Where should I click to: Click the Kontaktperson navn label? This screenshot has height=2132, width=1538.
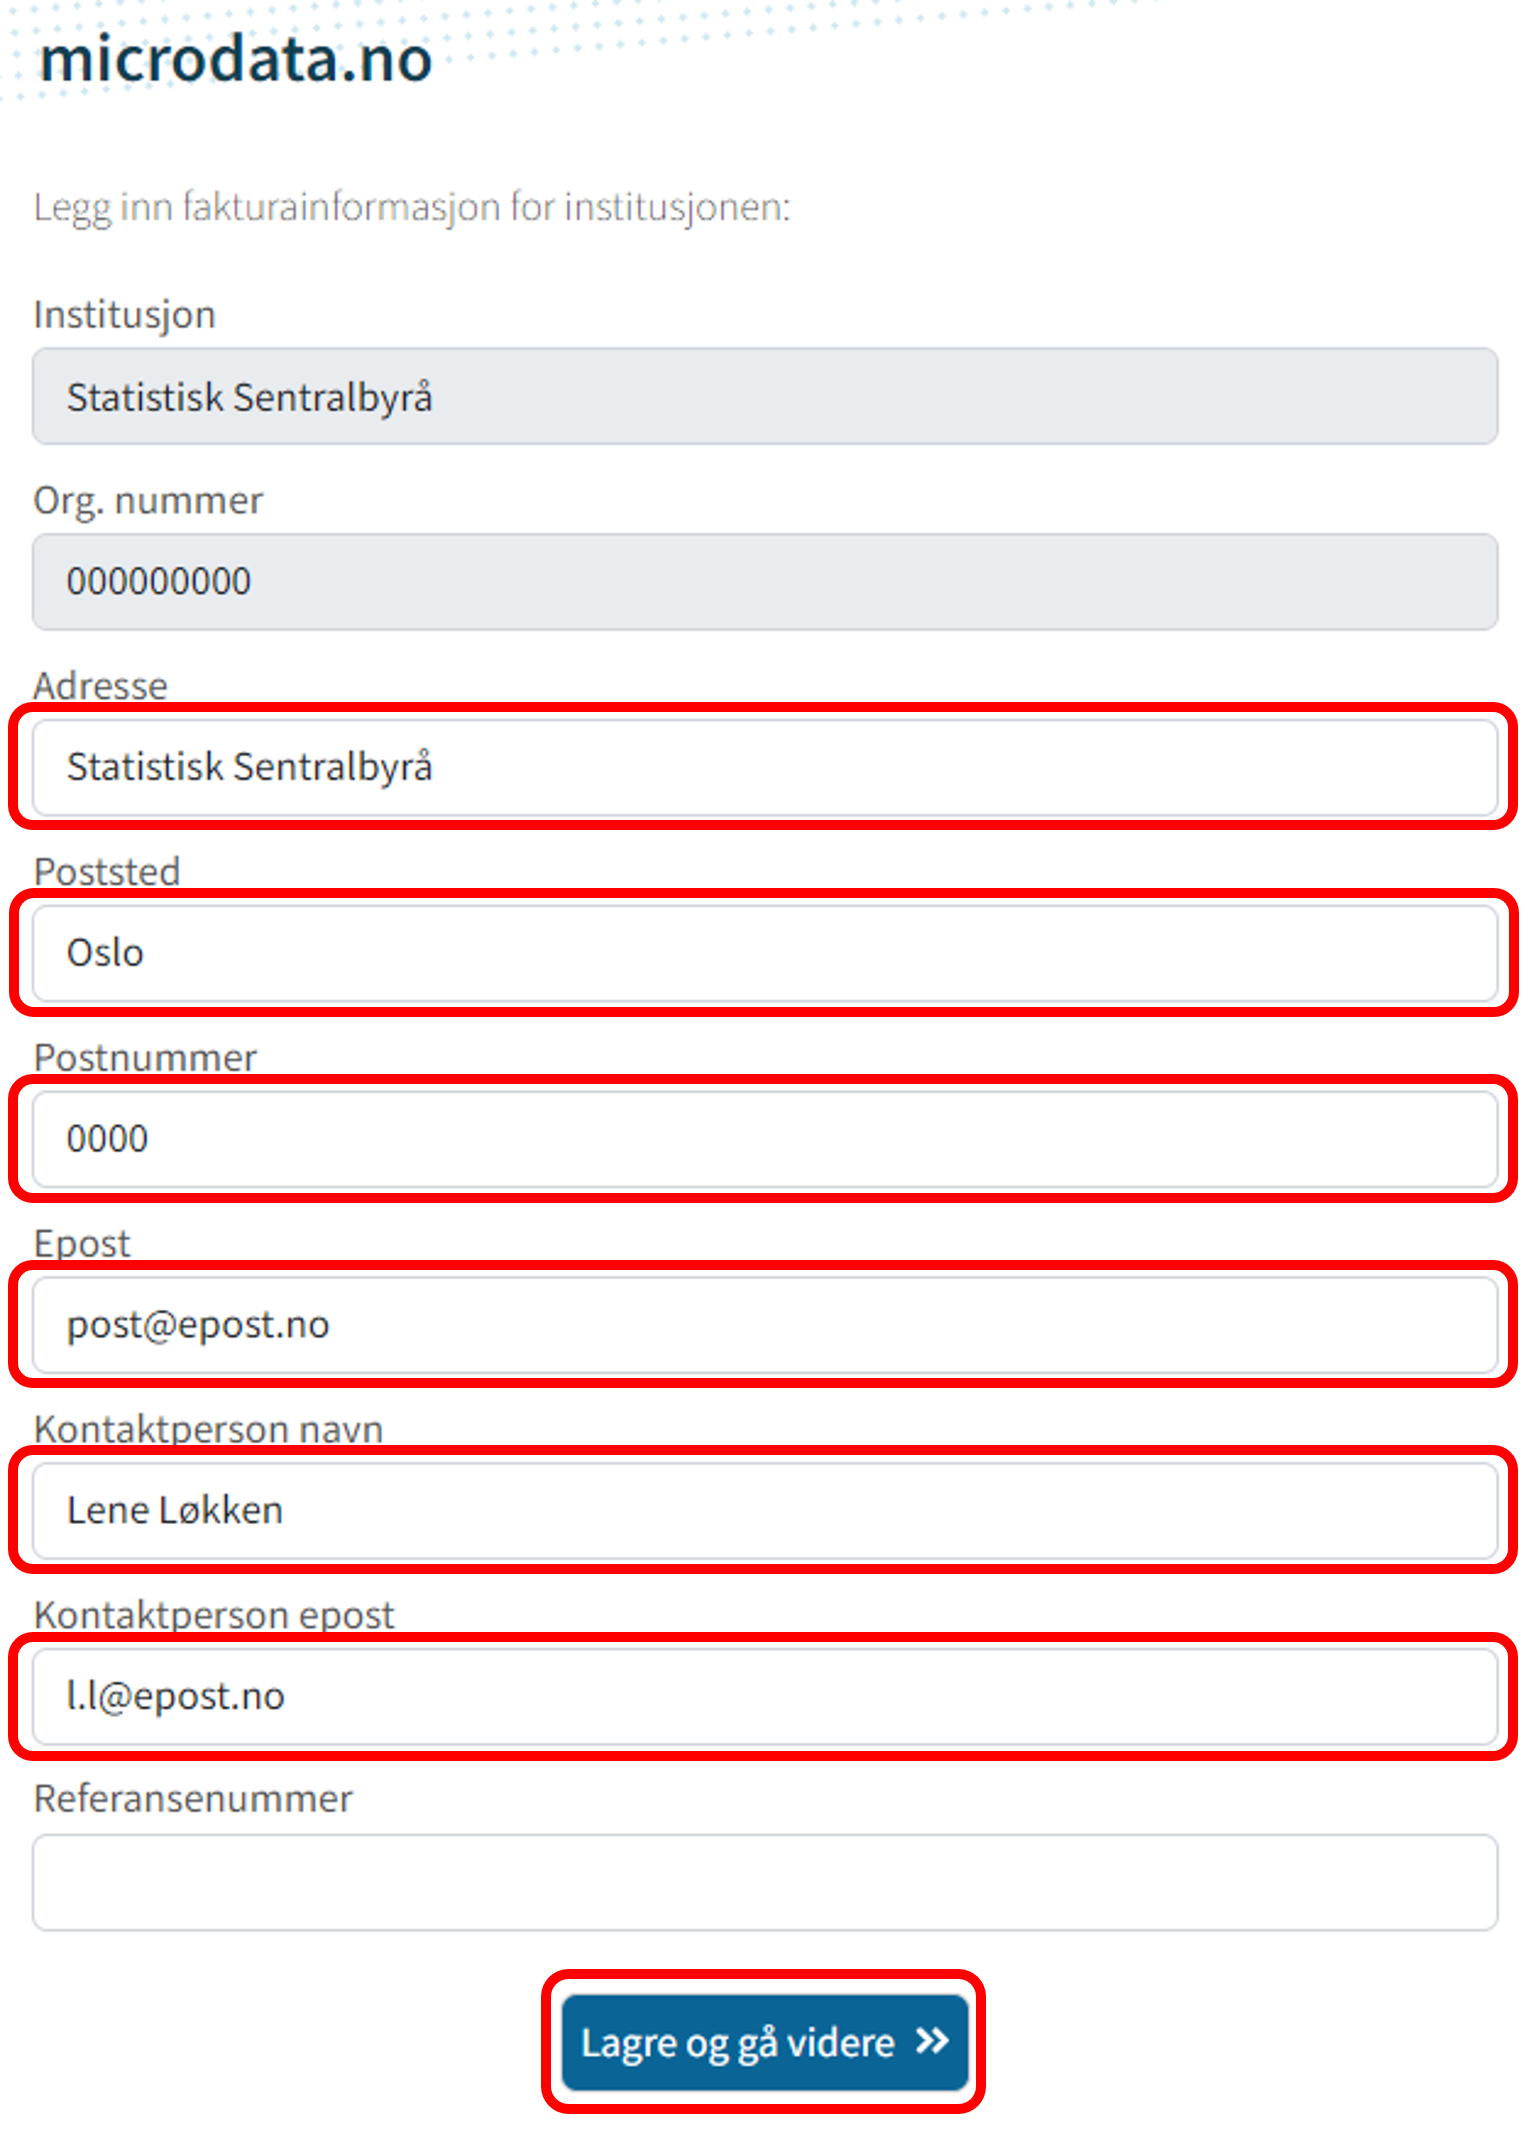click(208, 1429)
